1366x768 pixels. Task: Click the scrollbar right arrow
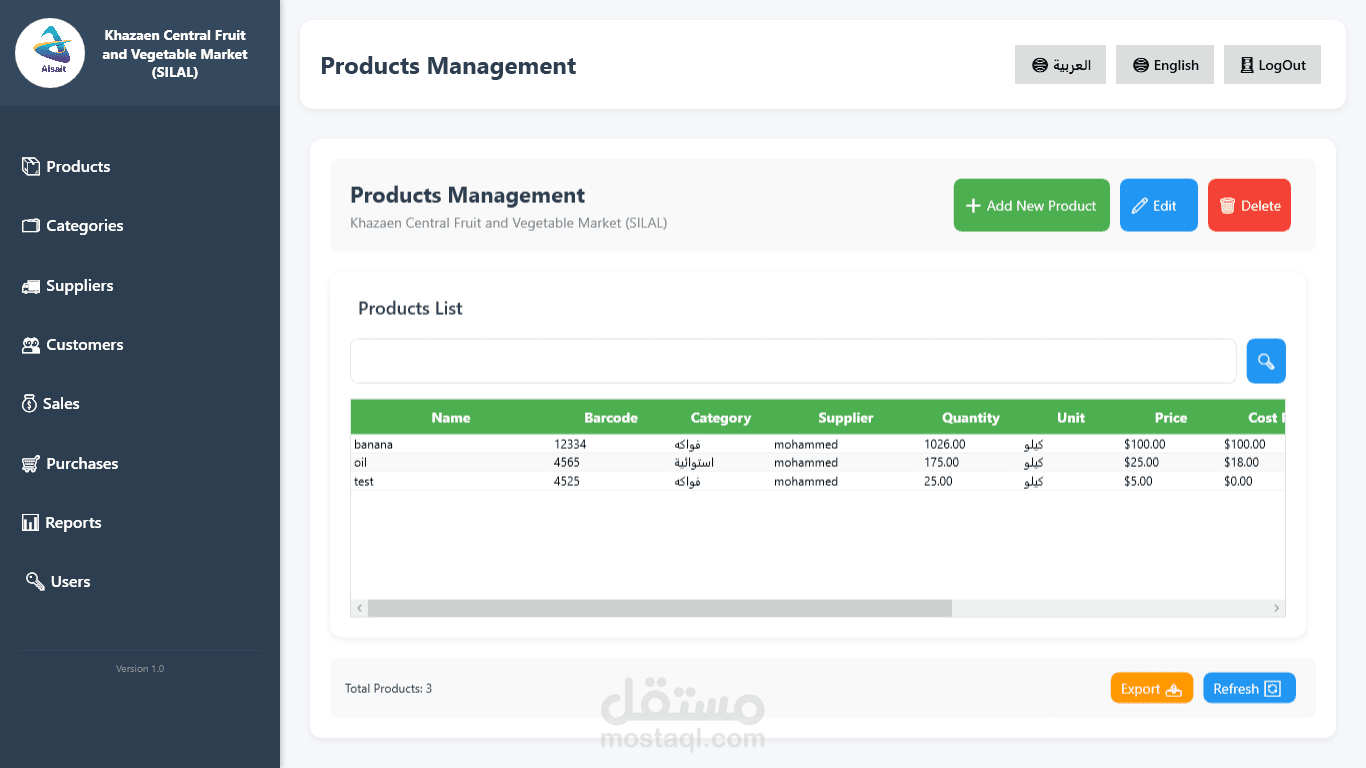[1276, 608]
